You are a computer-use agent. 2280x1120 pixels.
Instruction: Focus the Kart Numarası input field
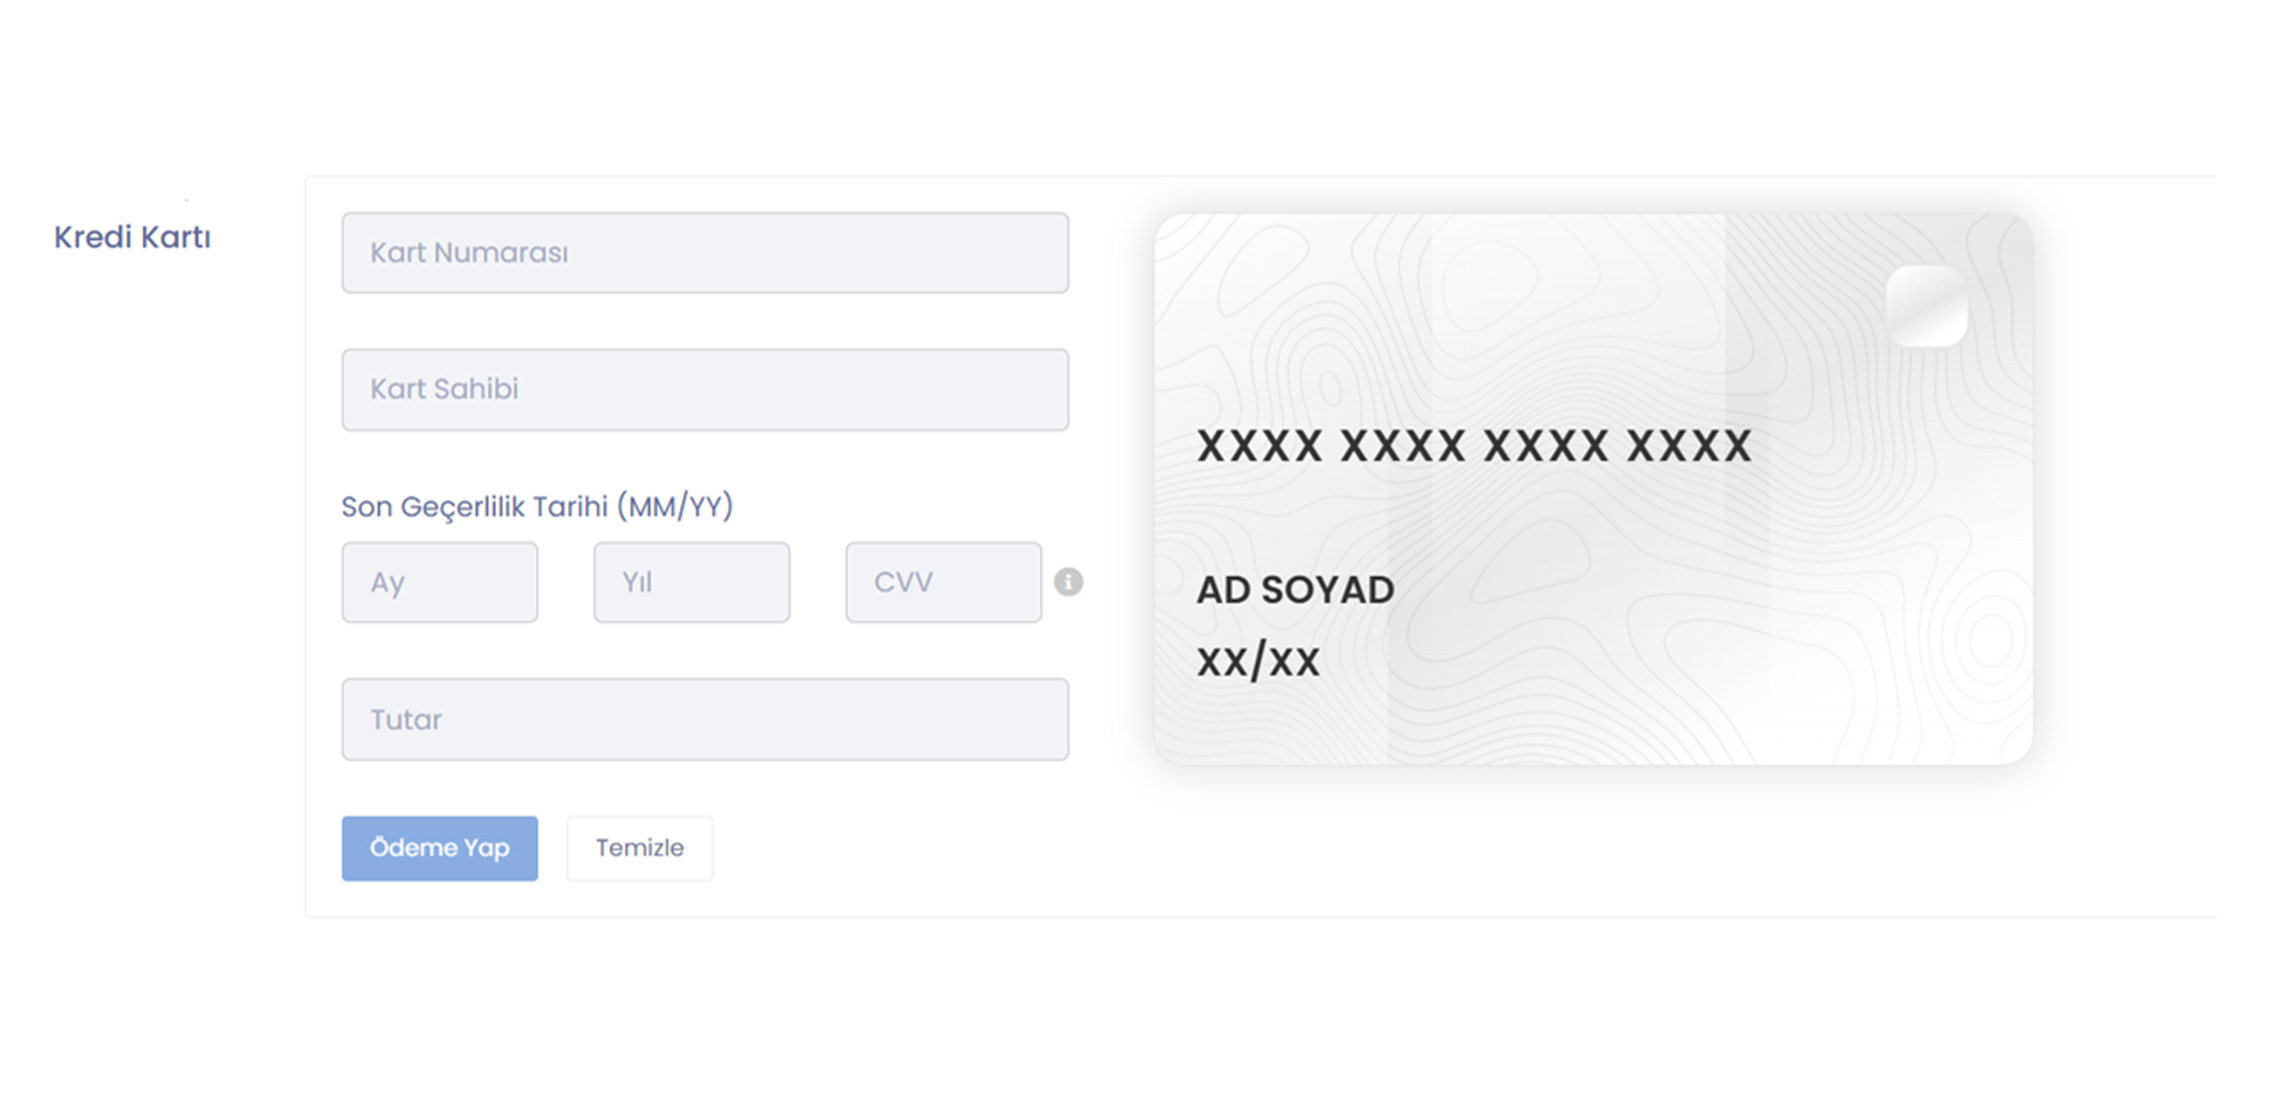tap(705, 253)
